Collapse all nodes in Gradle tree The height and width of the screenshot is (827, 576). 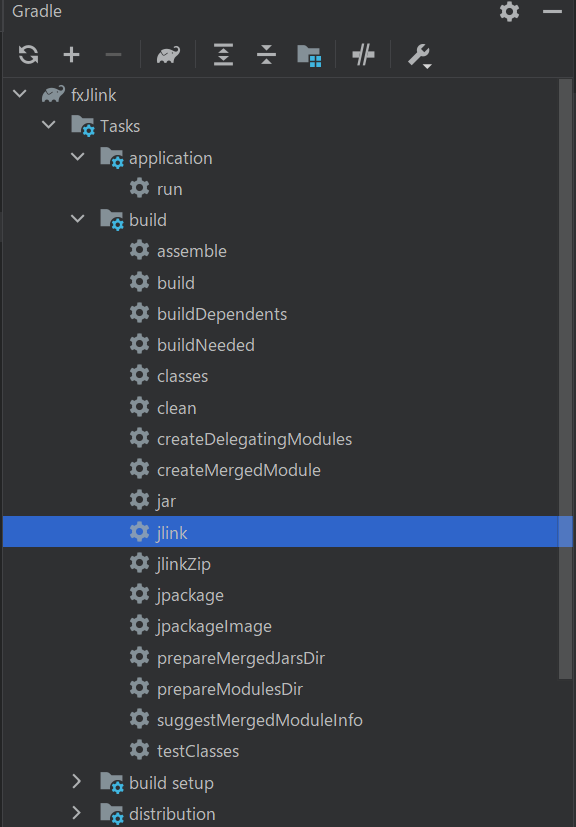click(x=266, y=54)
